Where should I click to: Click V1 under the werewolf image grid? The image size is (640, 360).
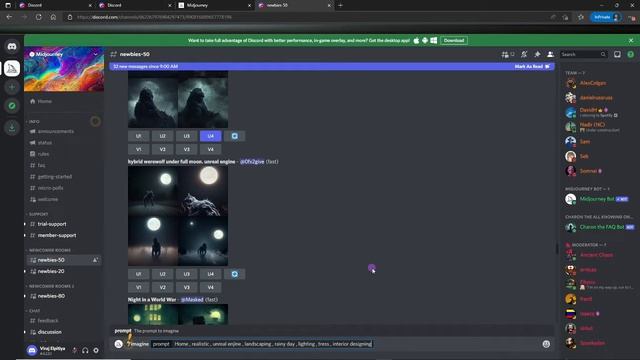138,287
